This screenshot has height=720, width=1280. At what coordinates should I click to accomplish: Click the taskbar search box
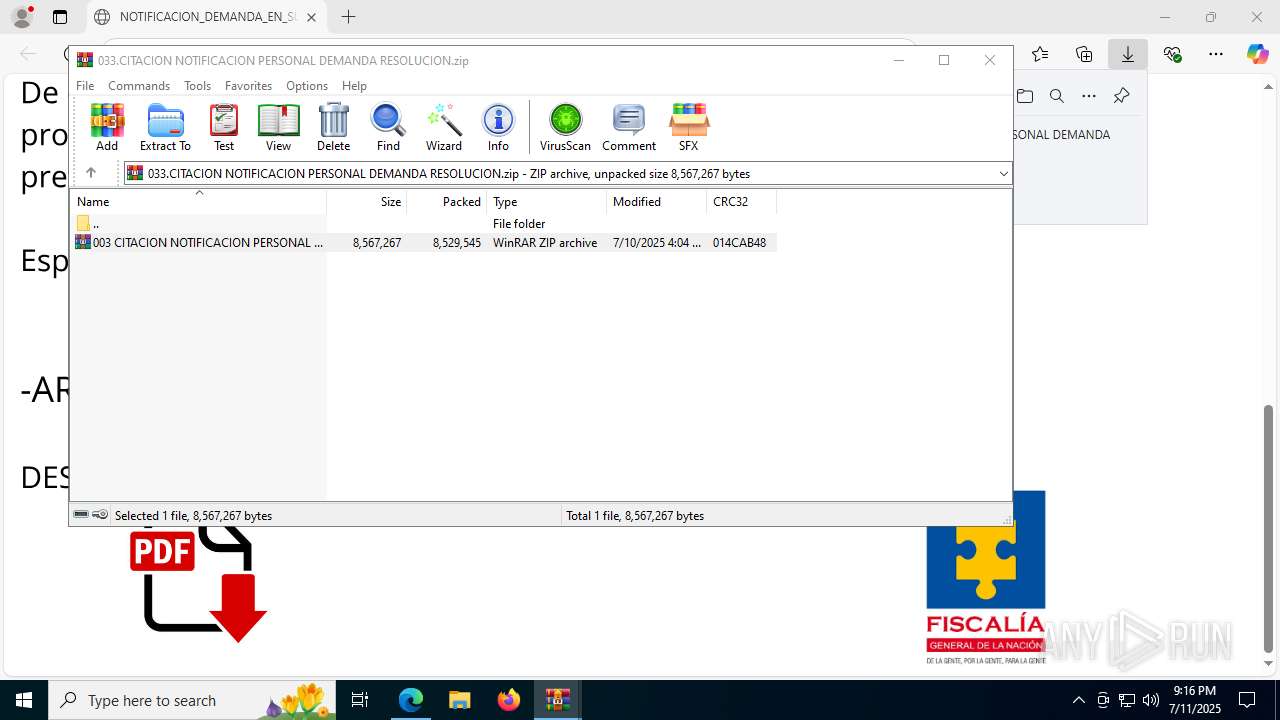(192, 700)
